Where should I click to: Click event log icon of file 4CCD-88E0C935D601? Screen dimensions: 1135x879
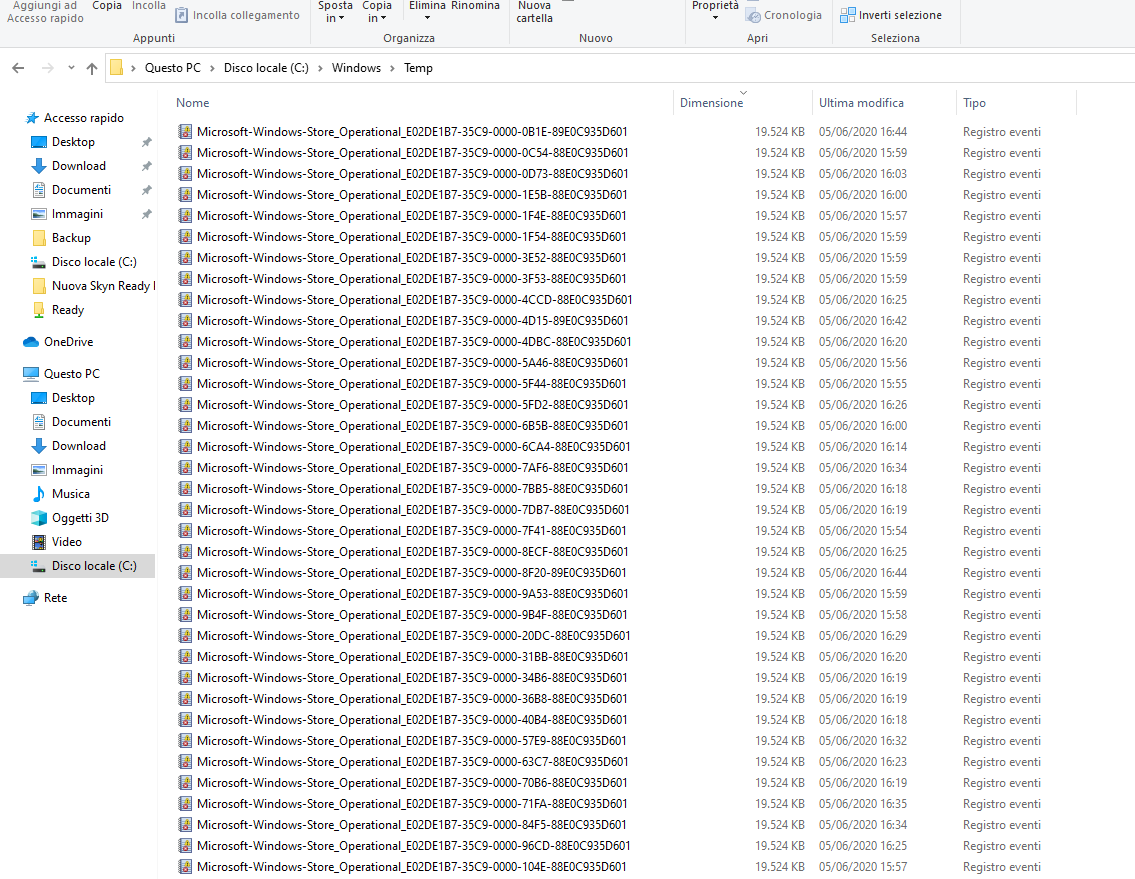click(x=185, y=300)
